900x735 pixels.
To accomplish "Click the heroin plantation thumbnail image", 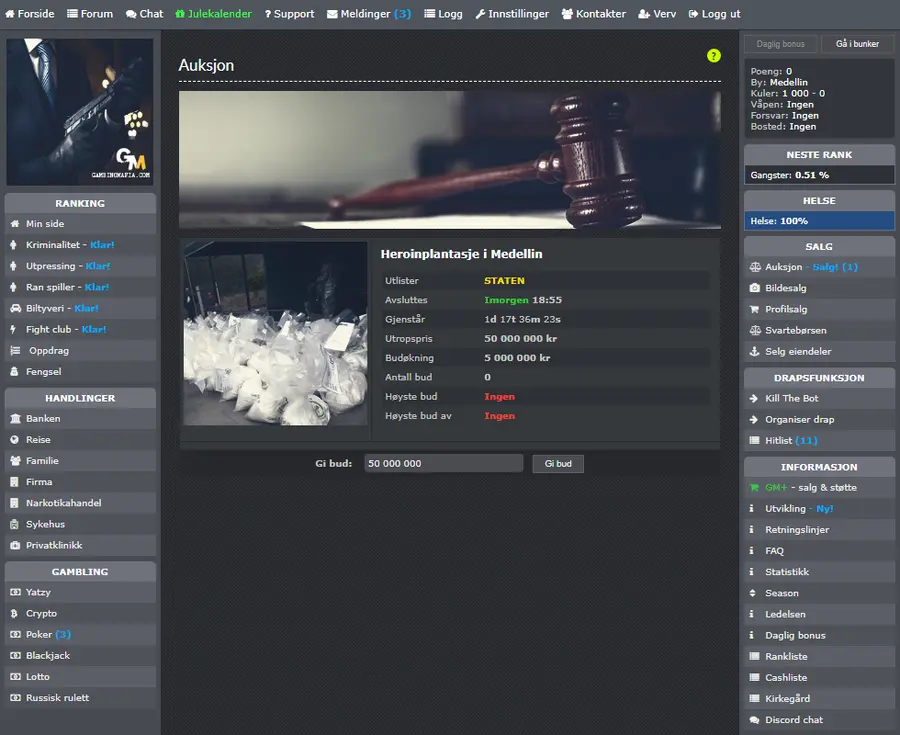I will 276,333.
